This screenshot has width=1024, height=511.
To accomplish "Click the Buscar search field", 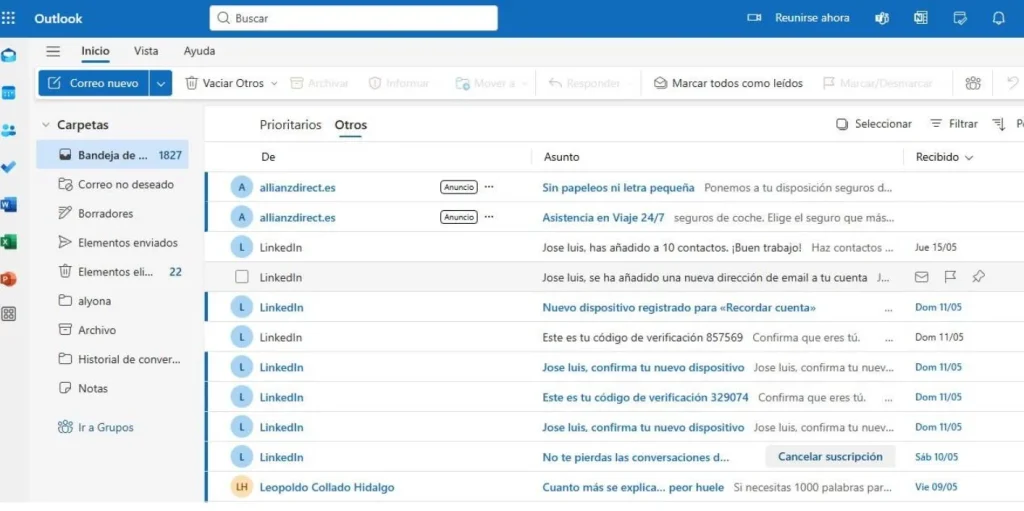I will [353, 18].
